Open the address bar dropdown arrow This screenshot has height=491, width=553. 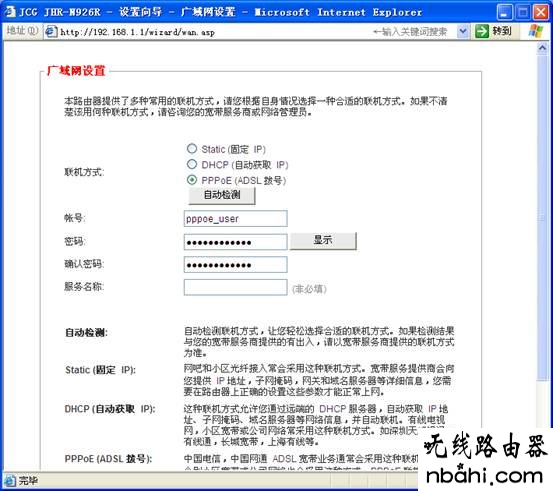pyautogui.click(x=463, y=32)
